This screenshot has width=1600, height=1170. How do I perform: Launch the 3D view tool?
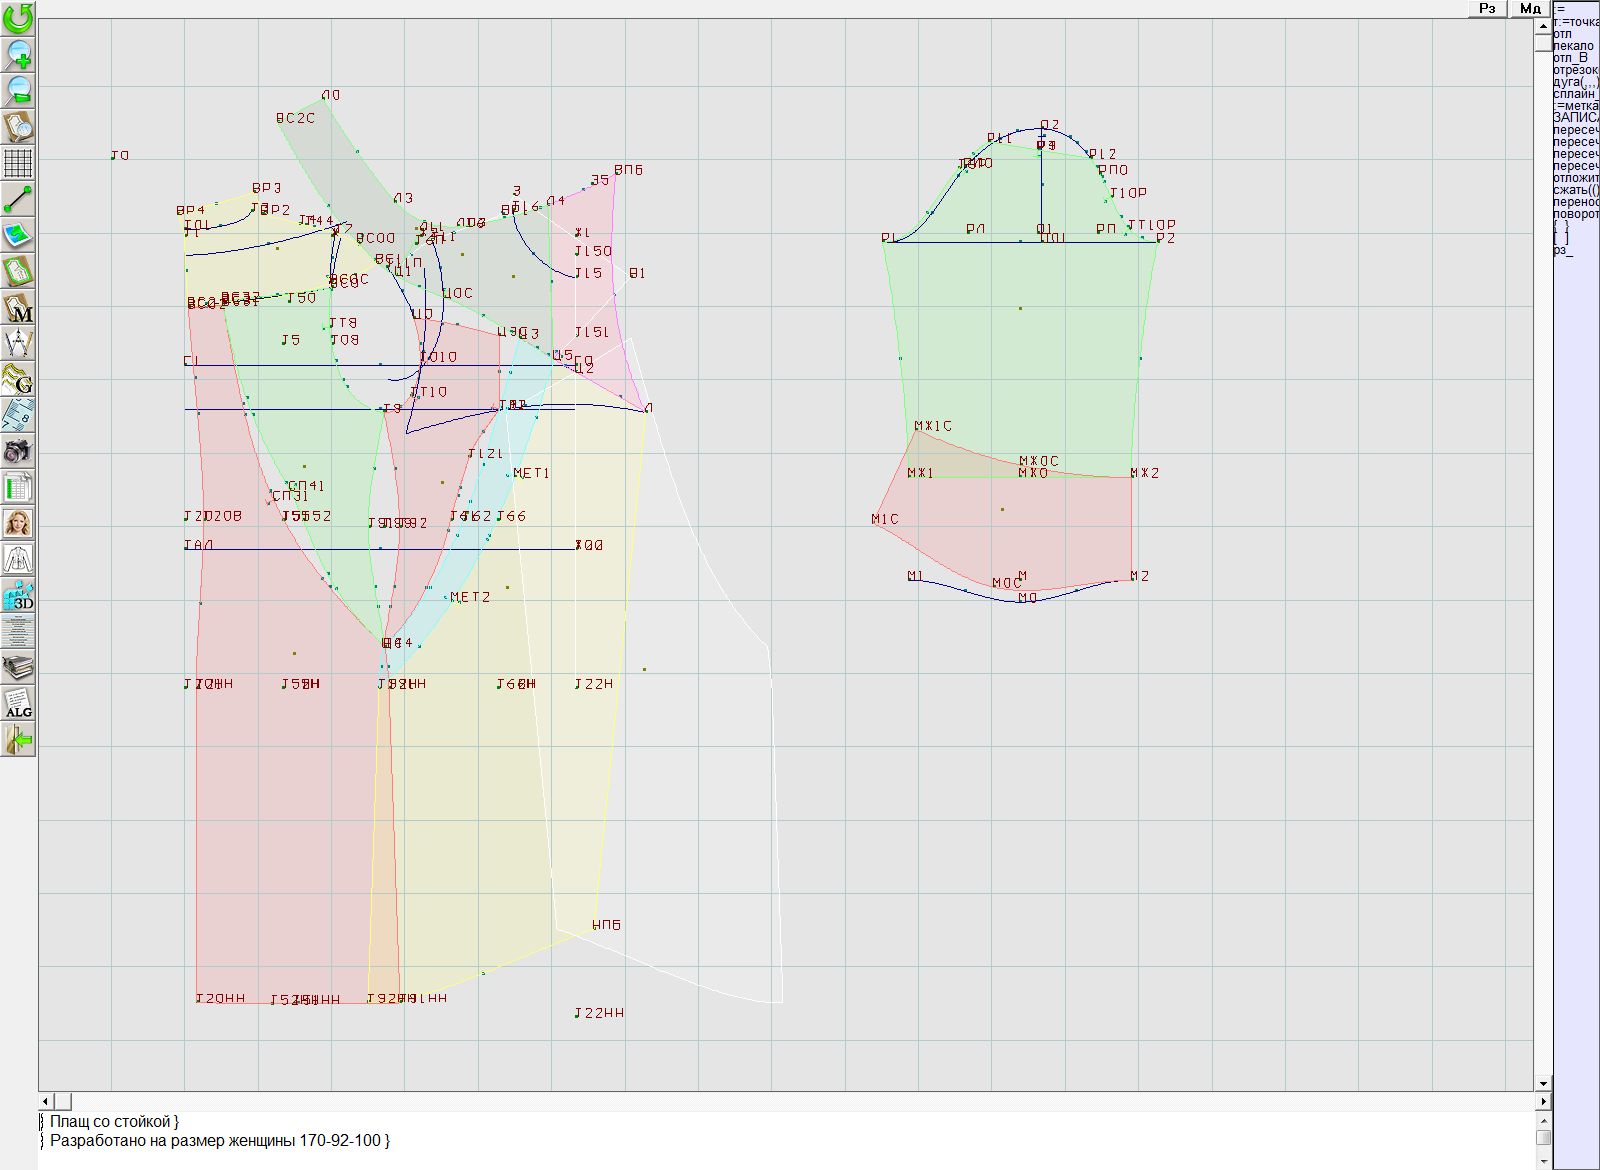pos(18,596)
